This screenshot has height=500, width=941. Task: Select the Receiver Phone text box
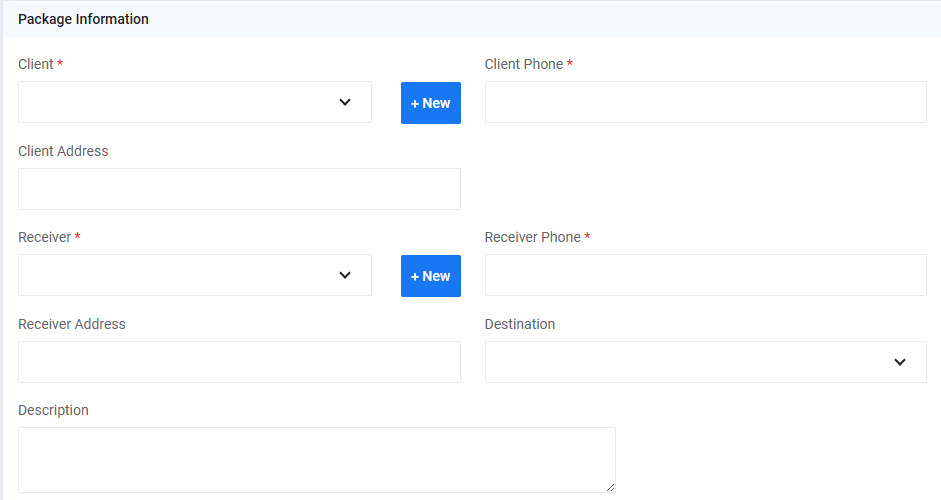tap(705, 275)
